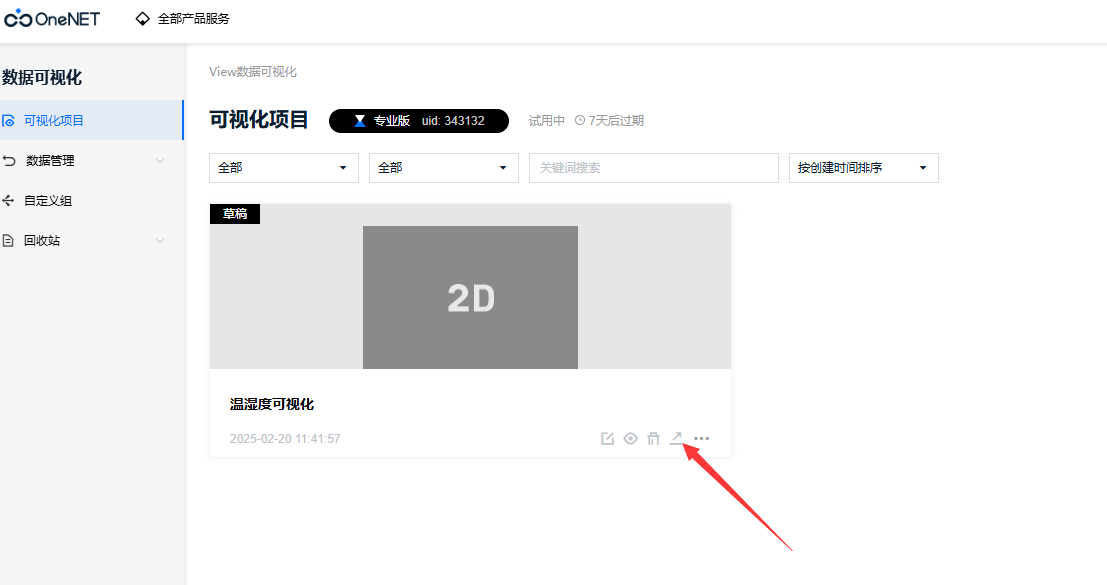
Task: Open the first 全部 filter dropdown
Action: 283,167
